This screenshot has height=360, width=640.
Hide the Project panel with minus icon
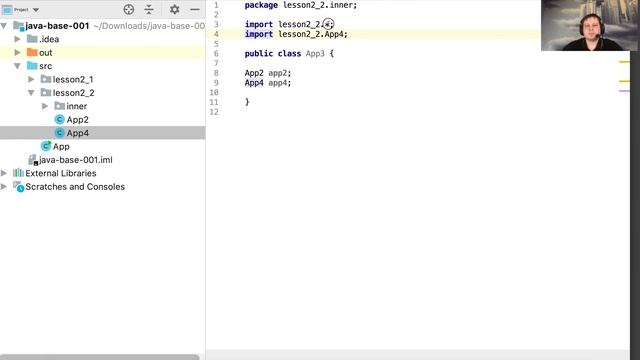[x=195, y=9]
